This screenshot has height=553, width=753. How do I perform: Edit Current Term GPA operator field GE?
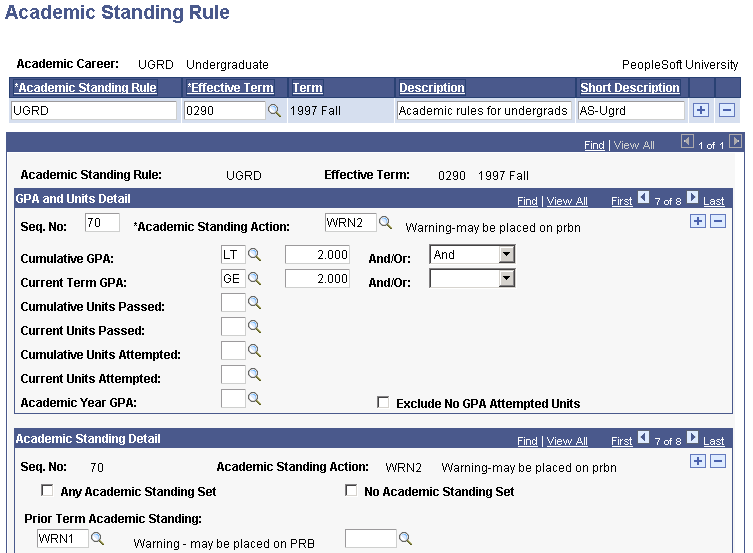233,278
